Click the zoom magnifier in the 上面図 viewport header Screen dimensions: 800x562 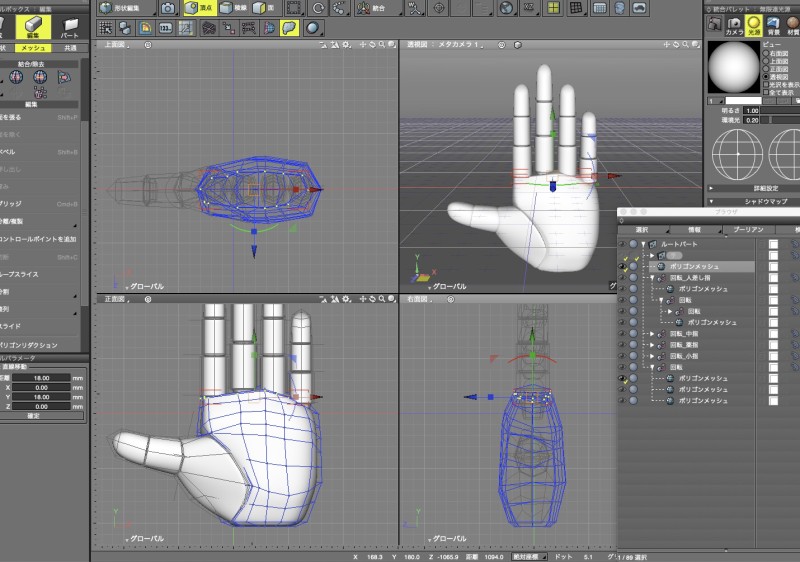tap(382, 45)
